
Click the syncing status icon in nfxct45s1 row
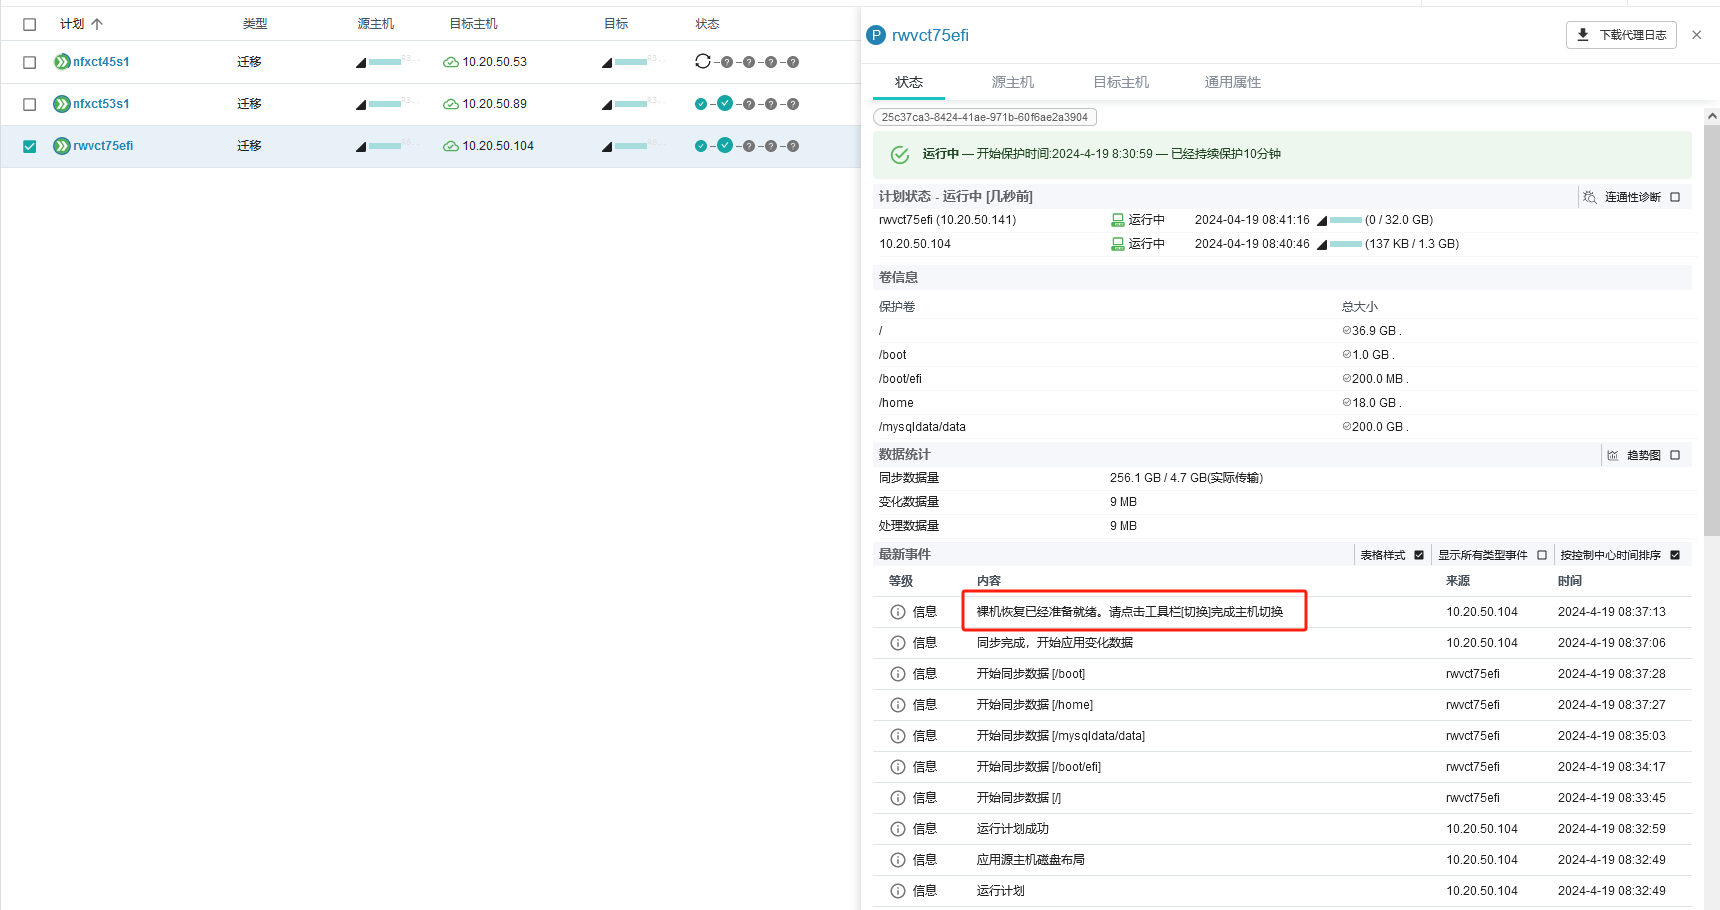point(703,62)
